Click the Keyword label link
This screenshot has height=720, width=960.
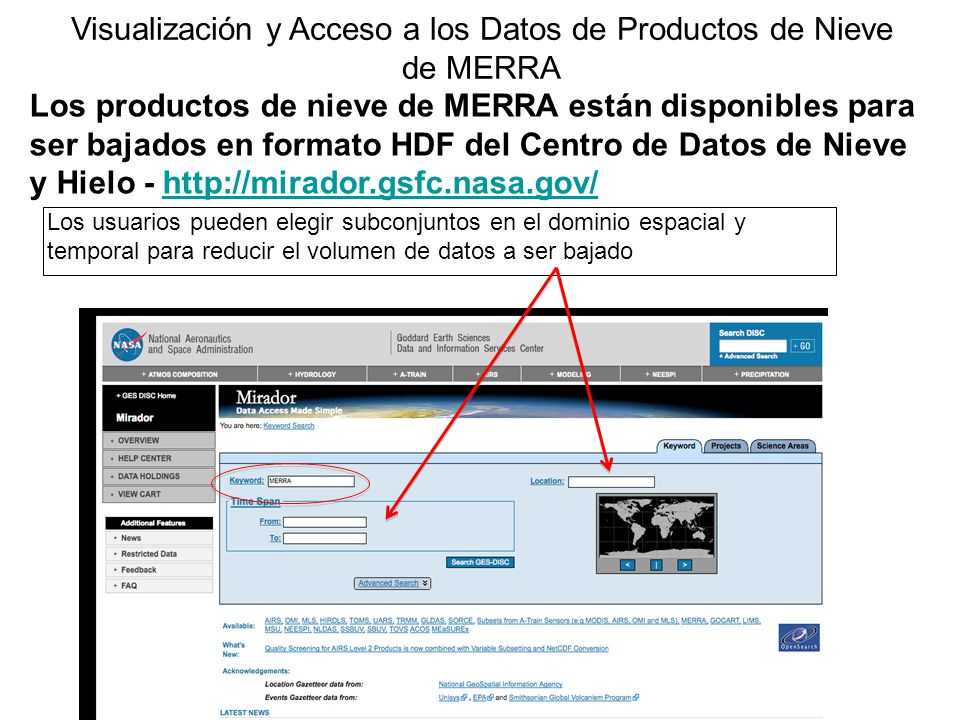pyautogui.click(x=246, y=480)
